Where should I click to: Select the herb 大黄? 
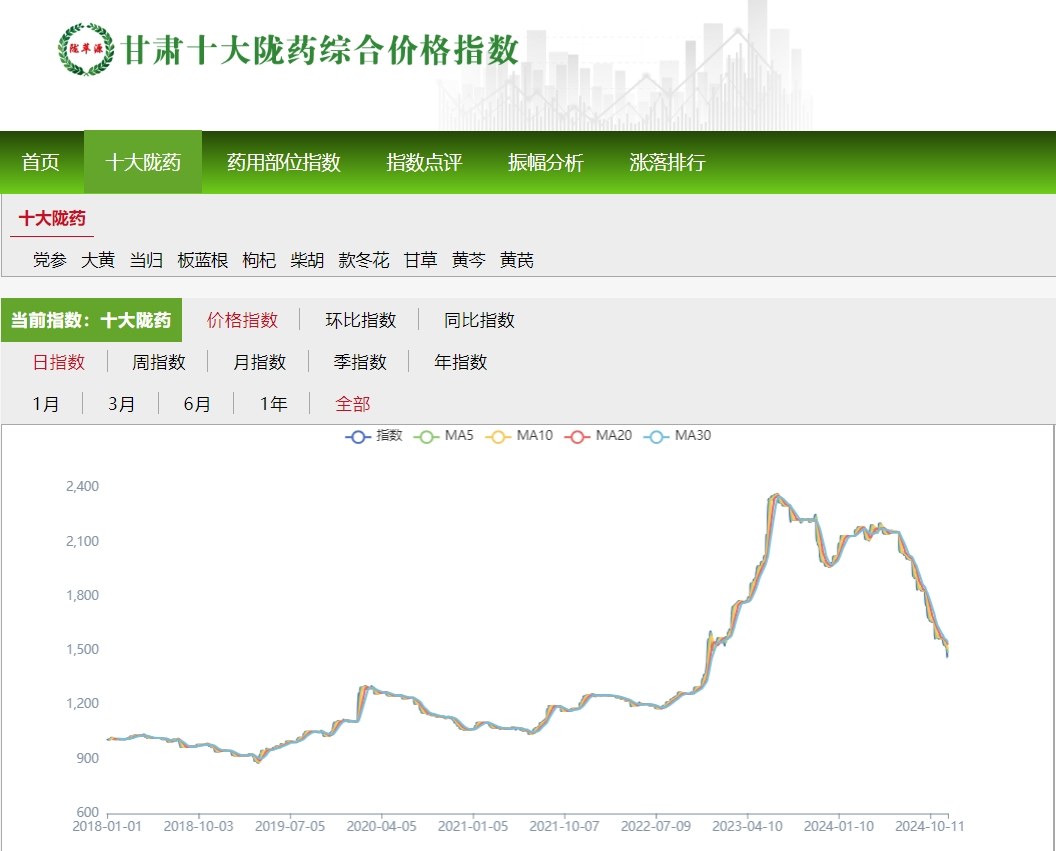click(98, 260)
